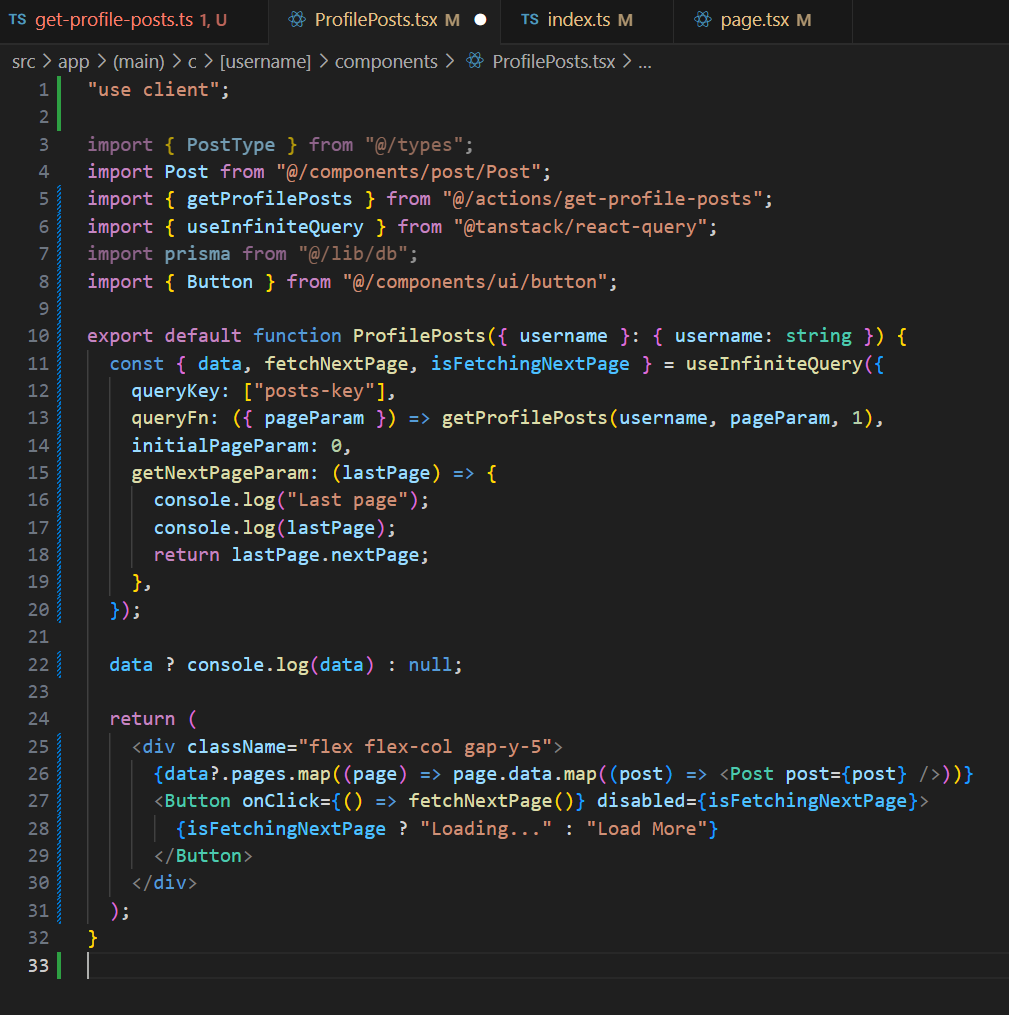The width and height of the screenshot is (1009, 1015).
Task: Click line number 1 in the gutter
Action: point(43,89)
